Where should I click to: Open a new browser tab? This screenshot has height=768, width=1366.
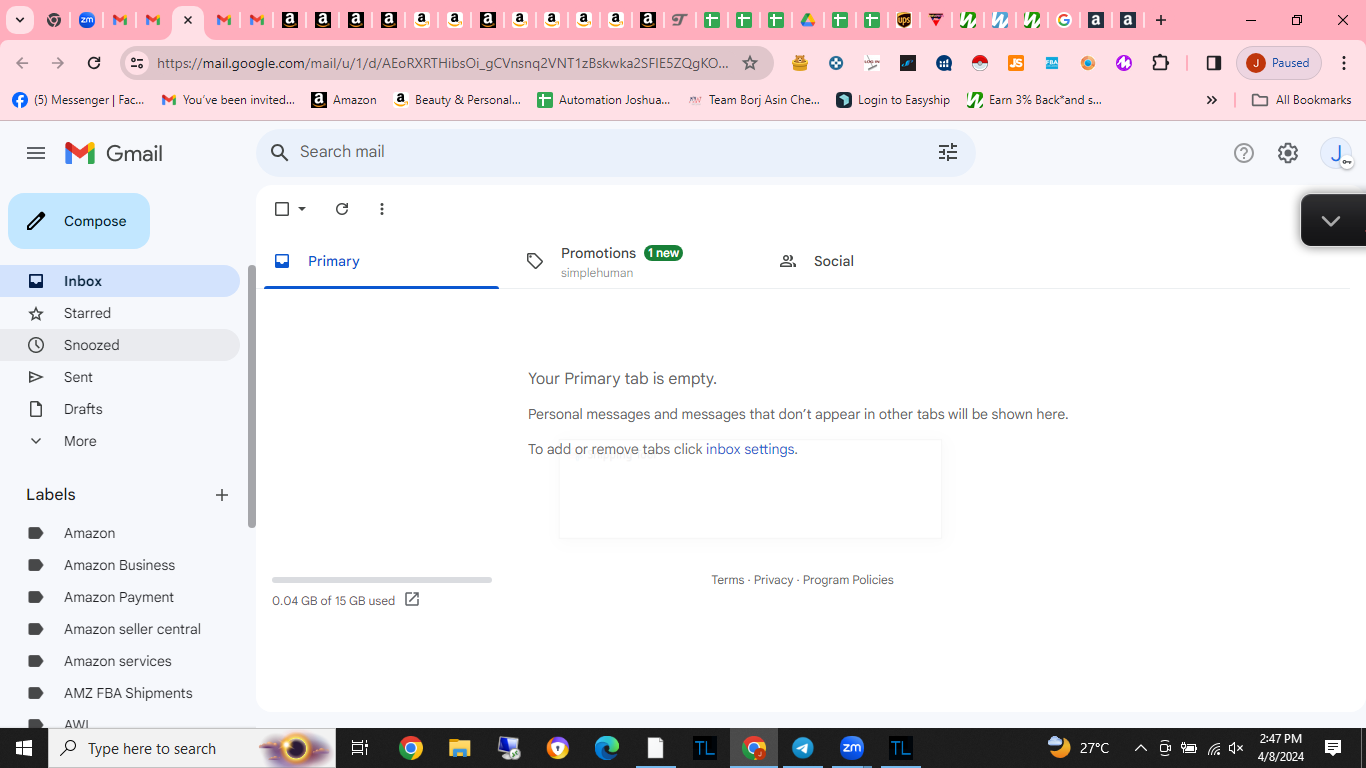click(x=1161, y=20)
